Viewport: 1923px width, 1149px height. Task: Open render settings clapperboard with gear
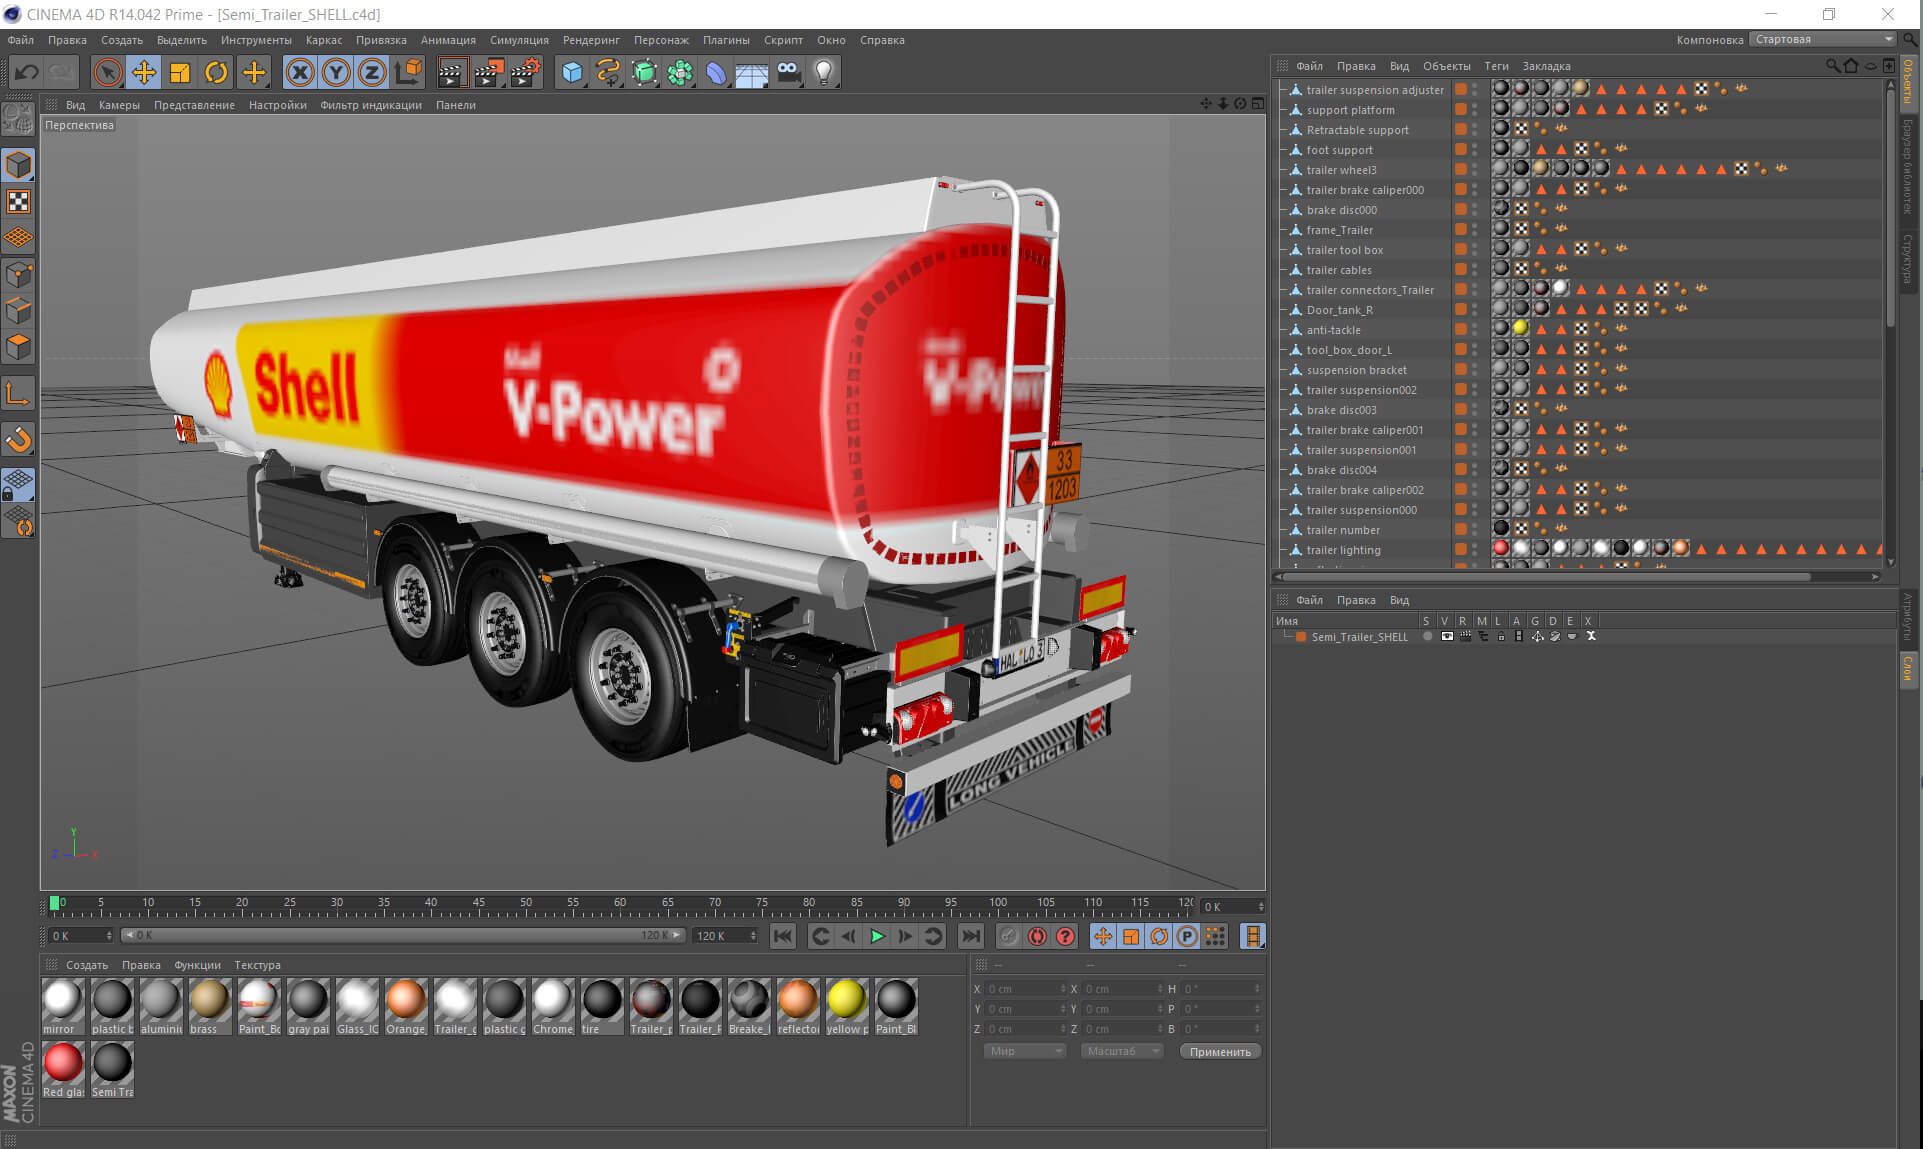(525, 72)
